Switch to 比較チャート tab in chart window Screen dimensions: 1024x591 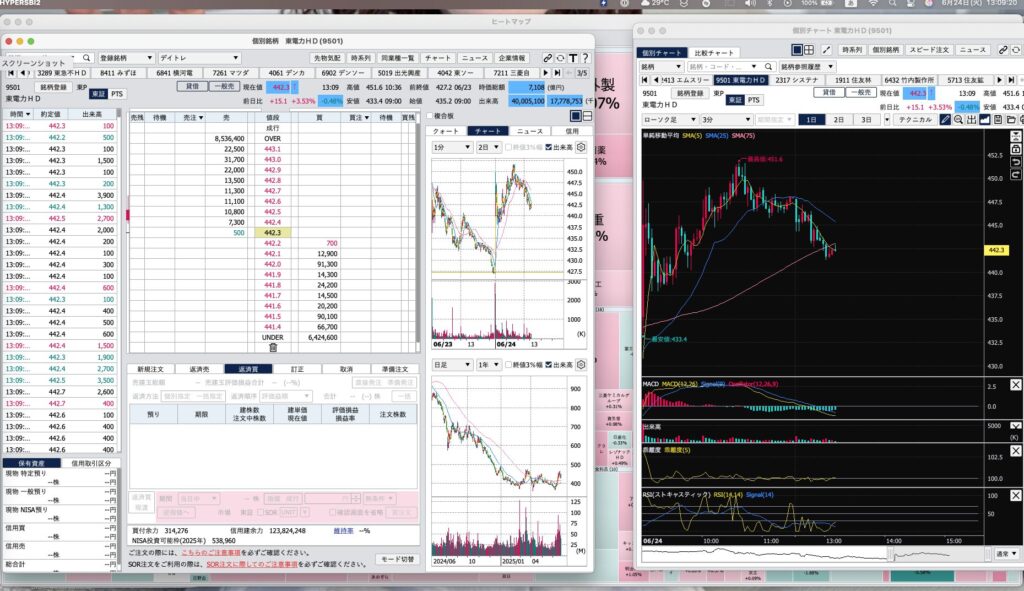click(x=713, y=52)
